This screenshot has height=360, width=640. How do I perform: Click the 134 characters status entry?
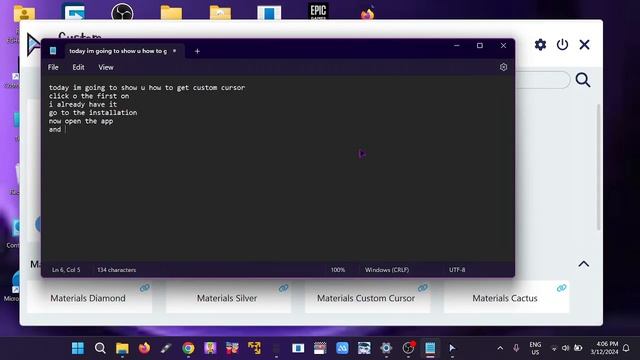[x=117, y=270]
